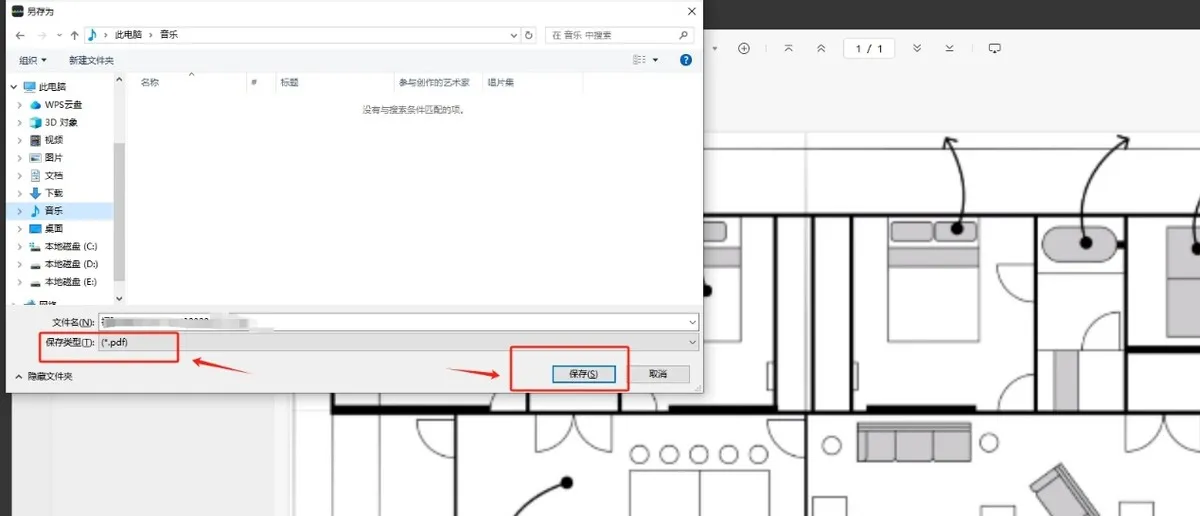Expand the 3D 对象 node
1200x516 pixels.
click(x=19, y=122)
